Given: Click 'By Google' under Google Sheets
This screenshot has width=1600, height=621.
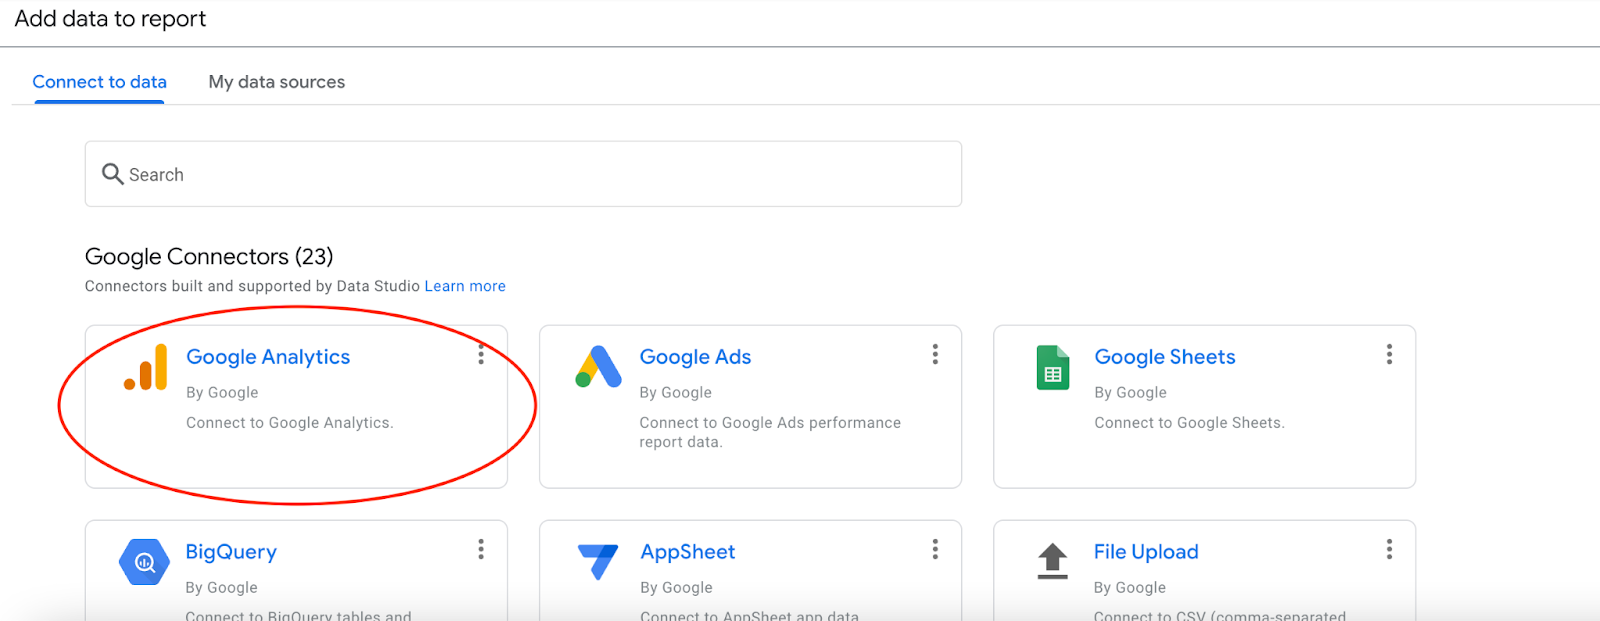Looking at the screenshot, I should [1130, 393].
